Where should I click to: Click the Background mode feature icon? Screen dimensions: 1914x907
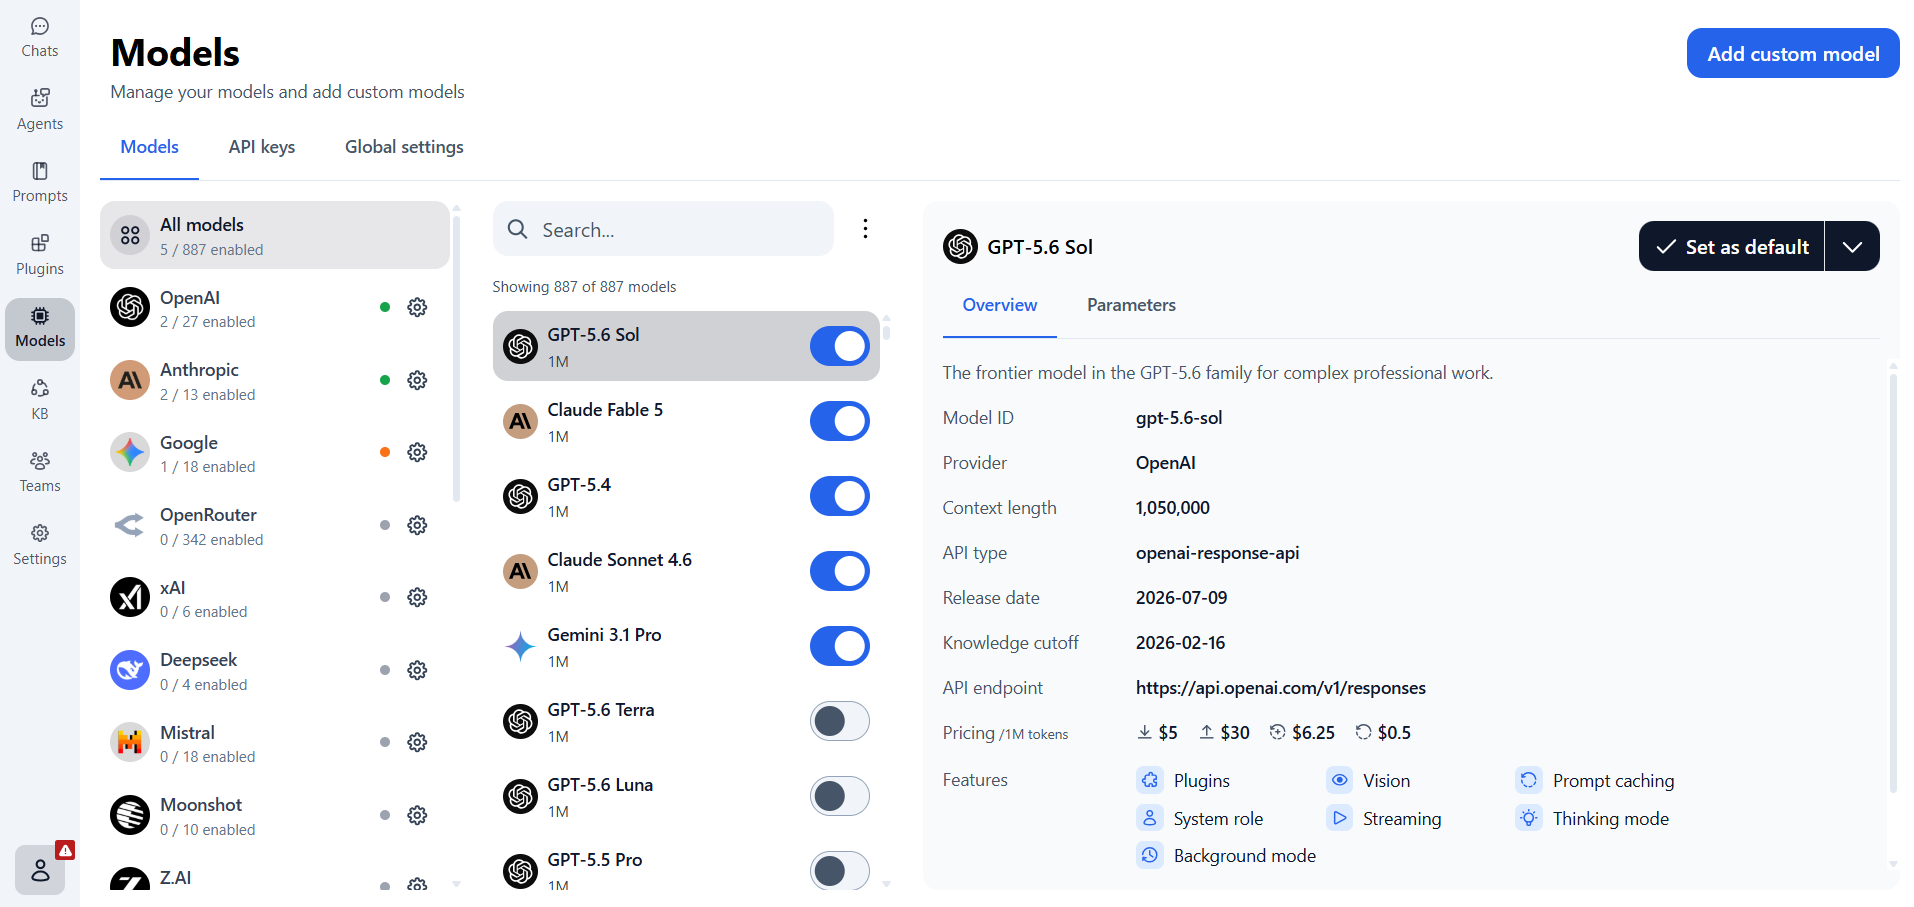tap(1150, 855)
